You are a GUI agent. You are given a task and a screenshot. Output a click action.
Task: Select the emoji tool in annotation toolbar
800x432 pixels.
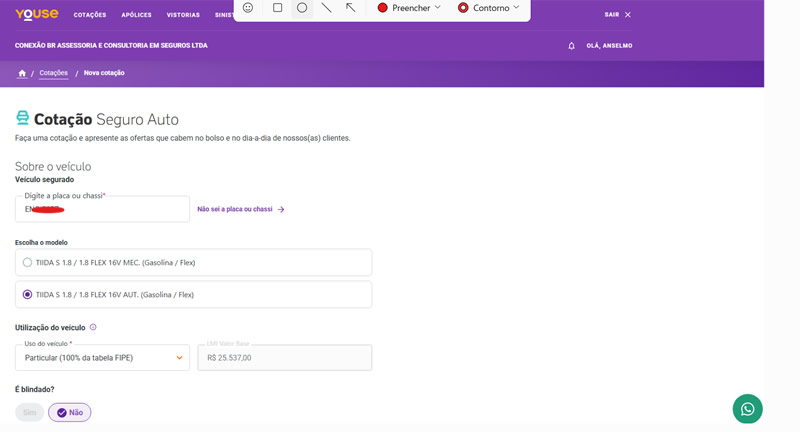(x=248, y=8)
